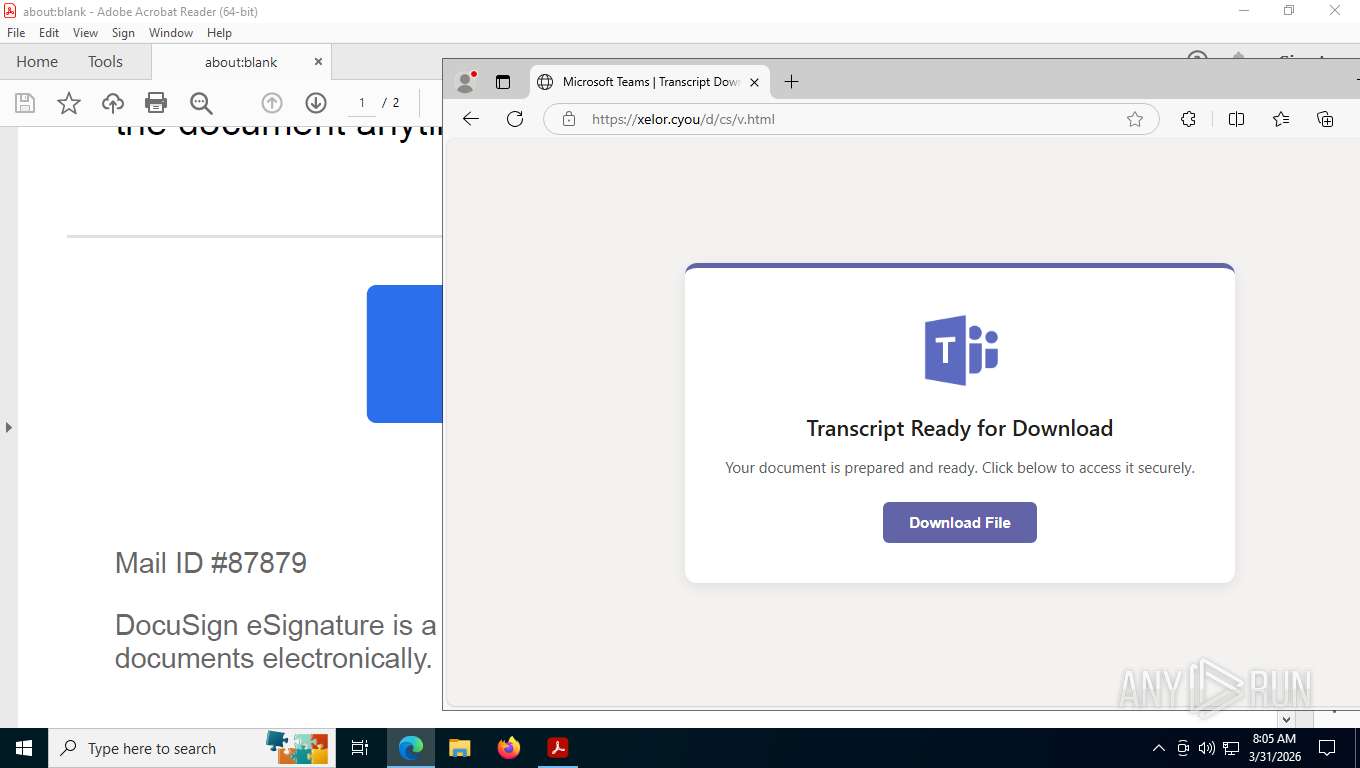Select the Microsoft Teams Transcript browser tab
Viewport: 1360px width, 768px height.
coord(650,82)
